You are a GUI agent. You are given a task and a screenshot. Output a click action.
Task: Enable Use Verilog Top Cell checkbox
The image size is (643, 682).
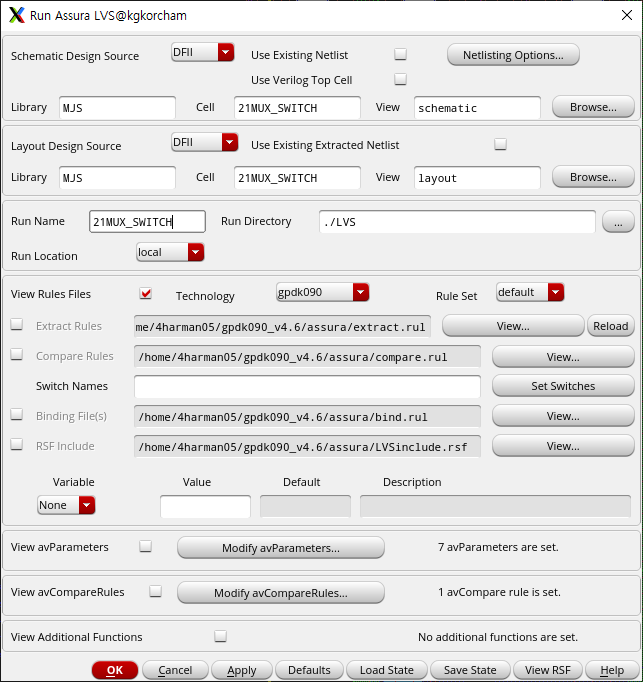click(400, 79)
